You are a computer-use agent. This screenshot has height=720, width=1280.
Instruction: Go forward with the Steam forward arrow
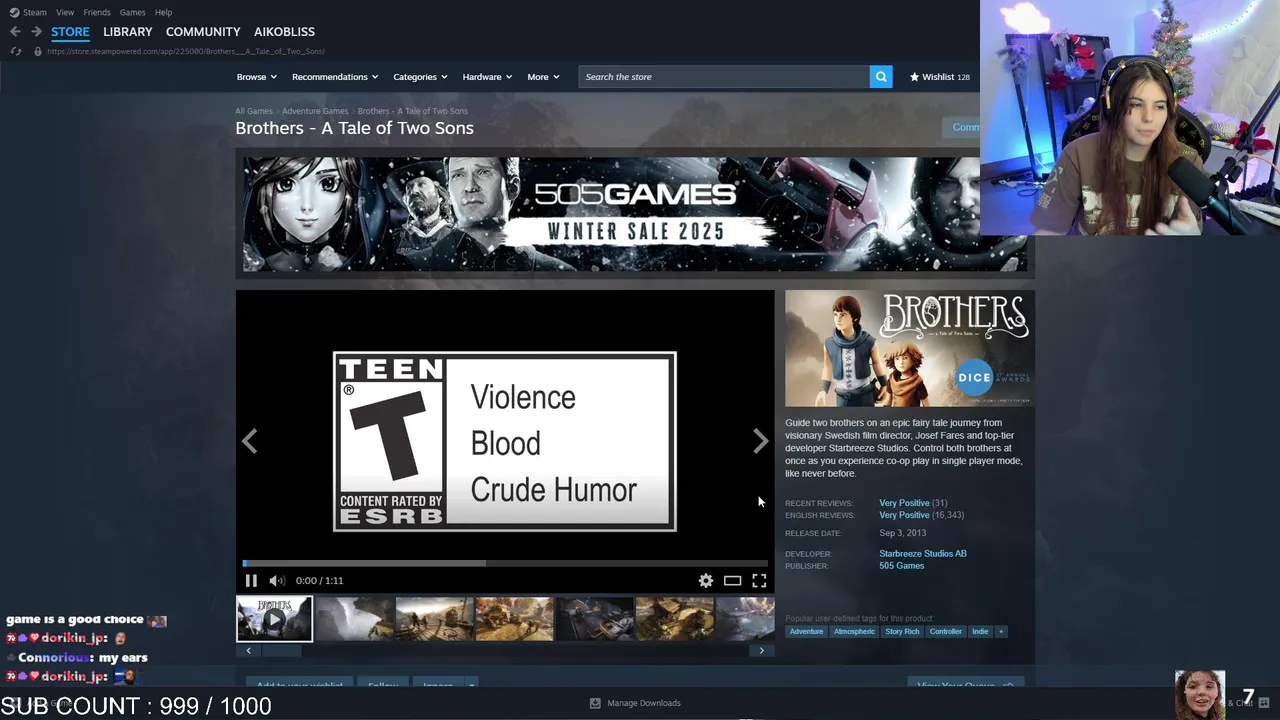[36, 32]
